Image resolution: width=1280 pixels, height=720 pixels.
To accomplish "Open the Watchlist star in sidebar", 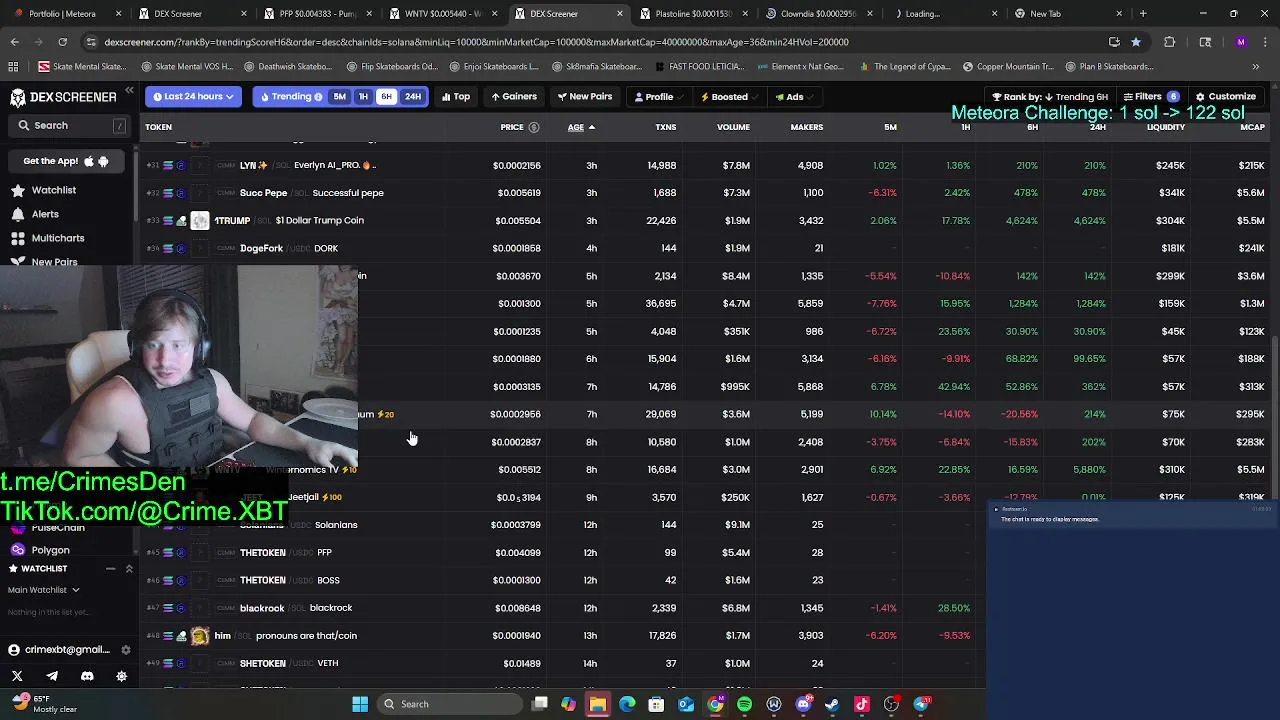I will tap(18, 190).
